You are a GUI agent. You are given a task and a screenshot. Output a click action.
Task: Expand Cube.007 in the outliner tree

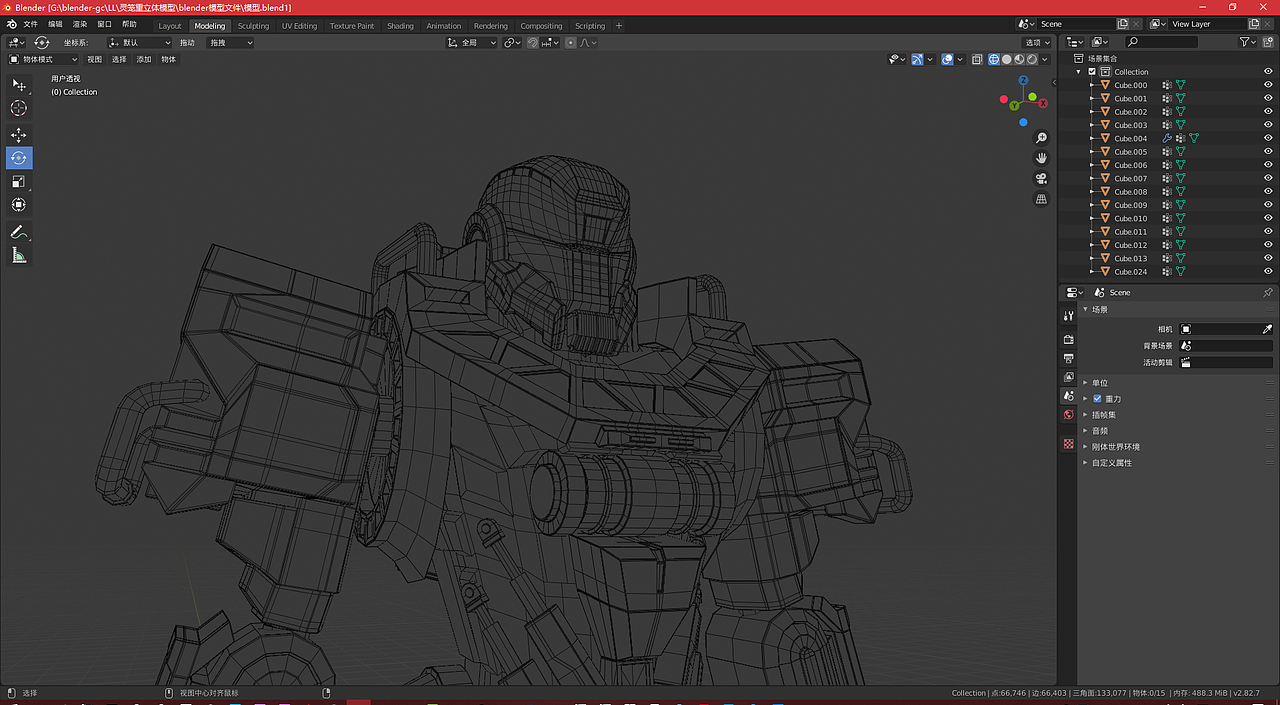1092,178
